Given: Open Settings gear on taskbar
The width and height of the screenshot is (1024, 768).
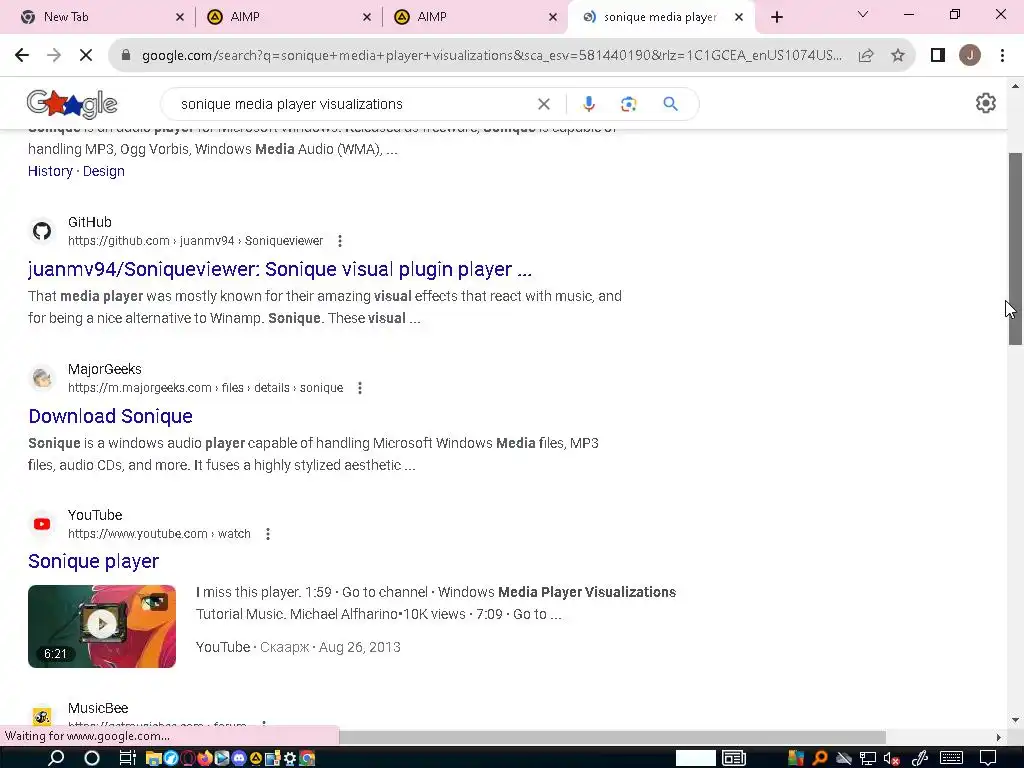Looking at the screenshot, I should click(289, 758).
